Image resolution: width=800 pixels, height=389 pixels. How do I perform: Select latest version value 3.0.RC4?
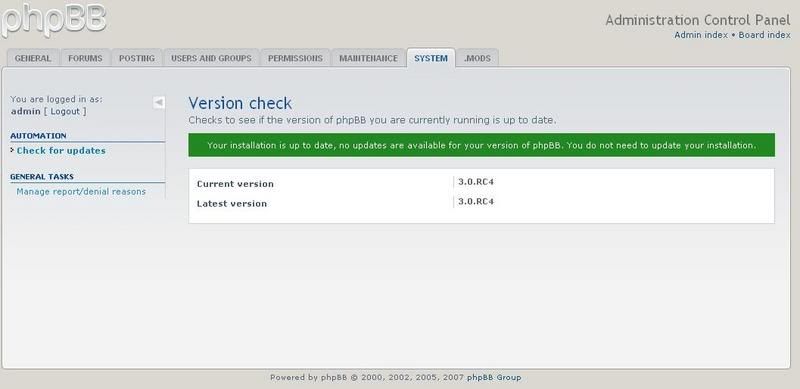click(476, 201)
